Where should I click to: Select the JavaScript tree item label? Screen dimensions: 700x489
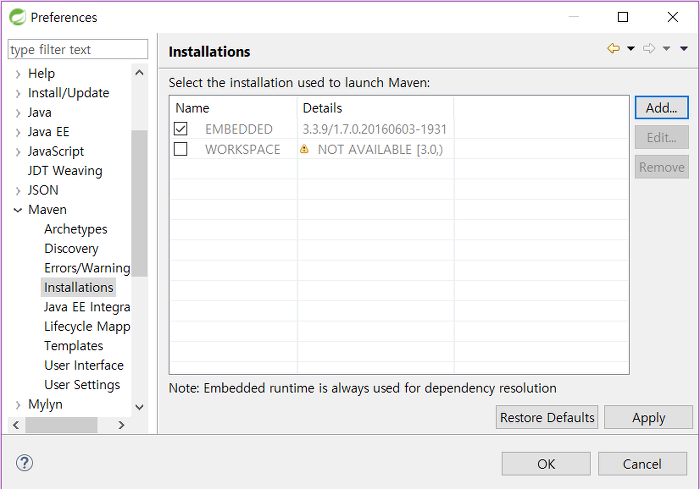click(56, 151)
